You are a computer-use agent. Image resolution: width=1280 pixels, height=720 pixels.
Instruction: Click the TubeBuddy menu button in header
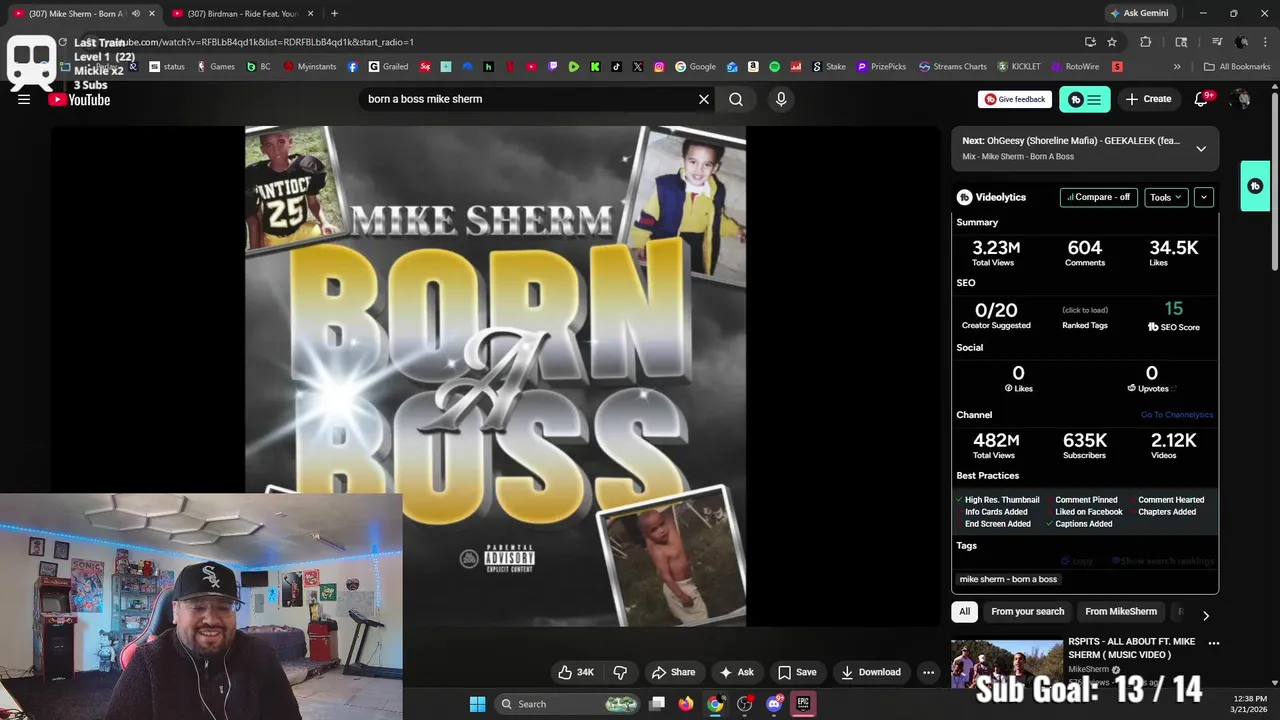tap(1085, 99)
